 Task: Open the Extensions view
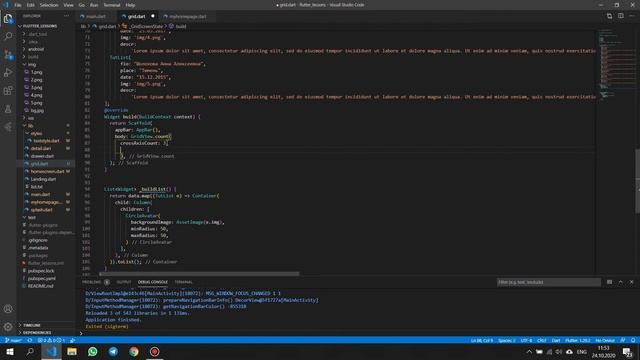click(8, 91)
